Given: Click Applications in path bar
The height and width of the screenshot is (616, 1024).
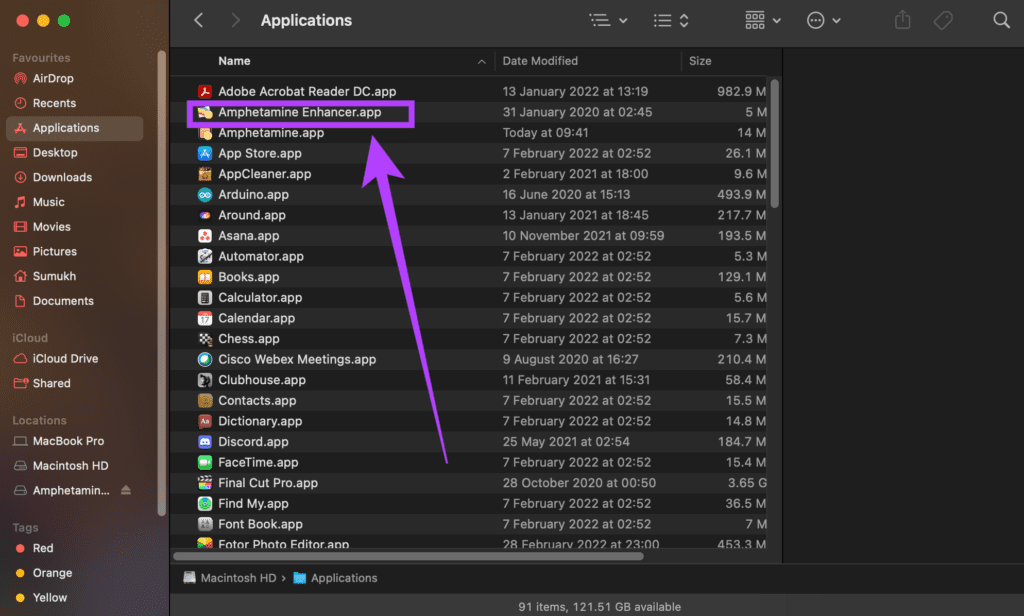Looking at the screenshot, I should click(336, 578).
